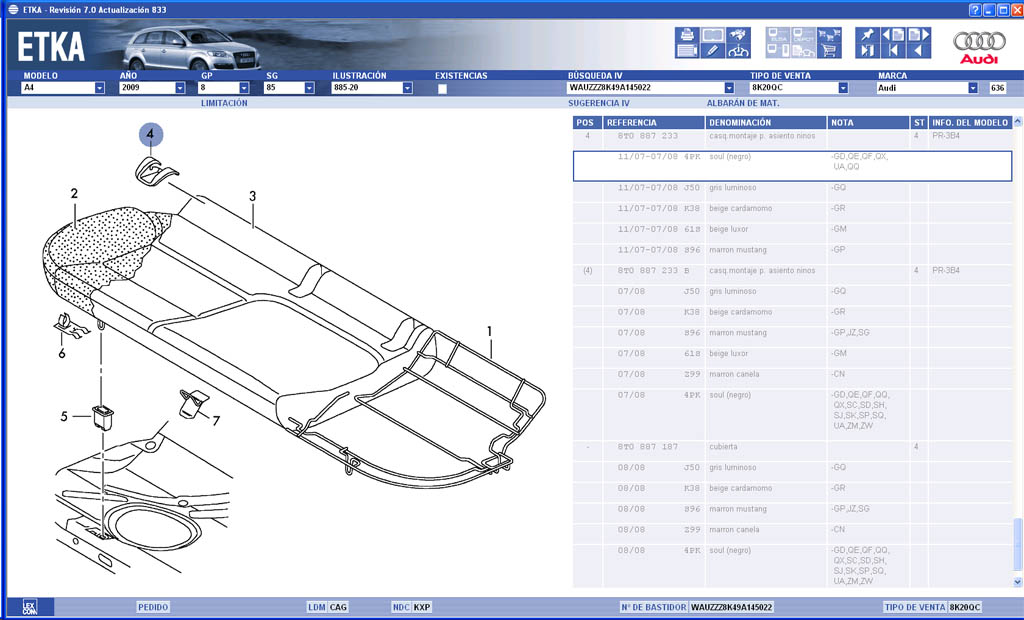
Task: Click the LexCom logo in status bar
Action: pyautogui.click(x=29, y=606)
